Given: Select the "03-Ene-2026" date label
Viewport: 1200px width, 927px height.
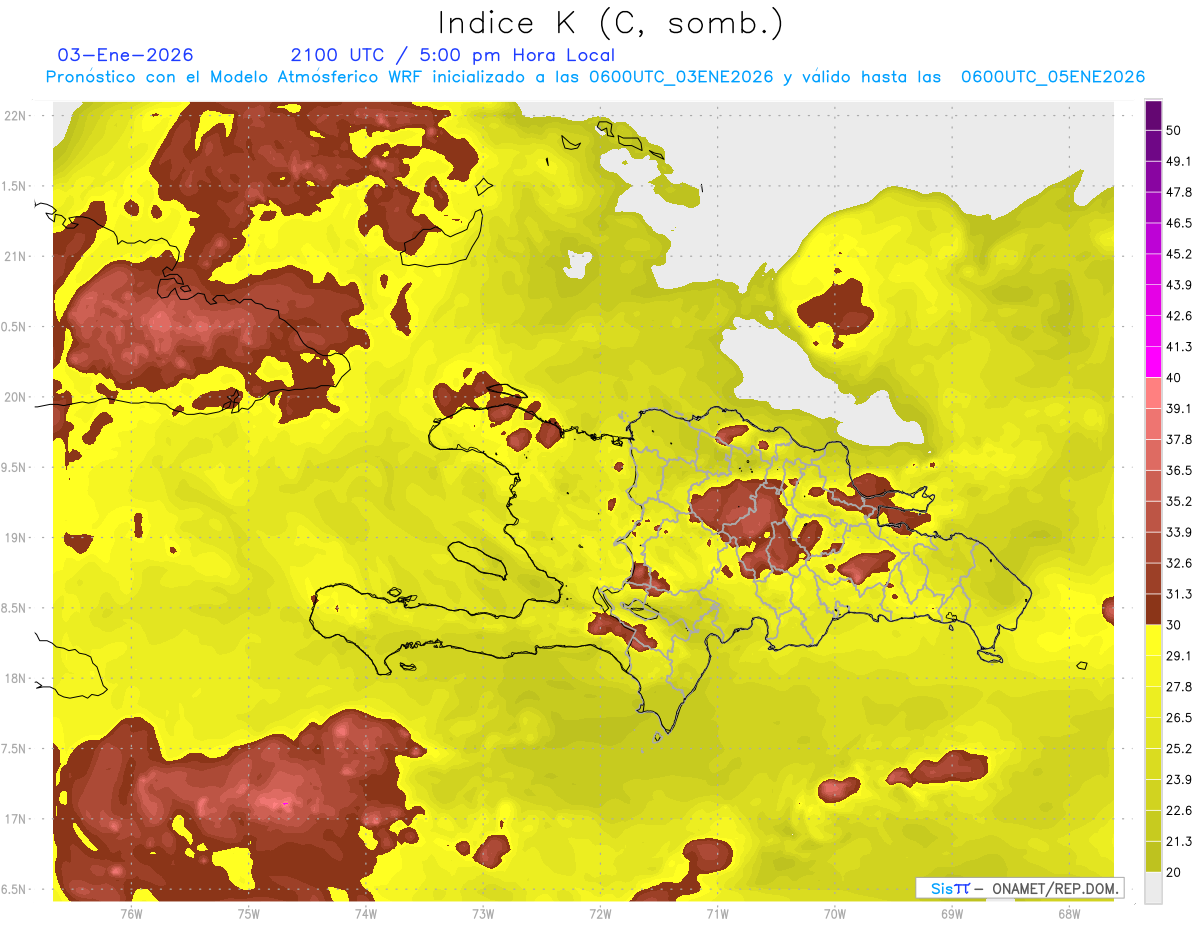Looking at the screenshot, I should pos(126,55).
